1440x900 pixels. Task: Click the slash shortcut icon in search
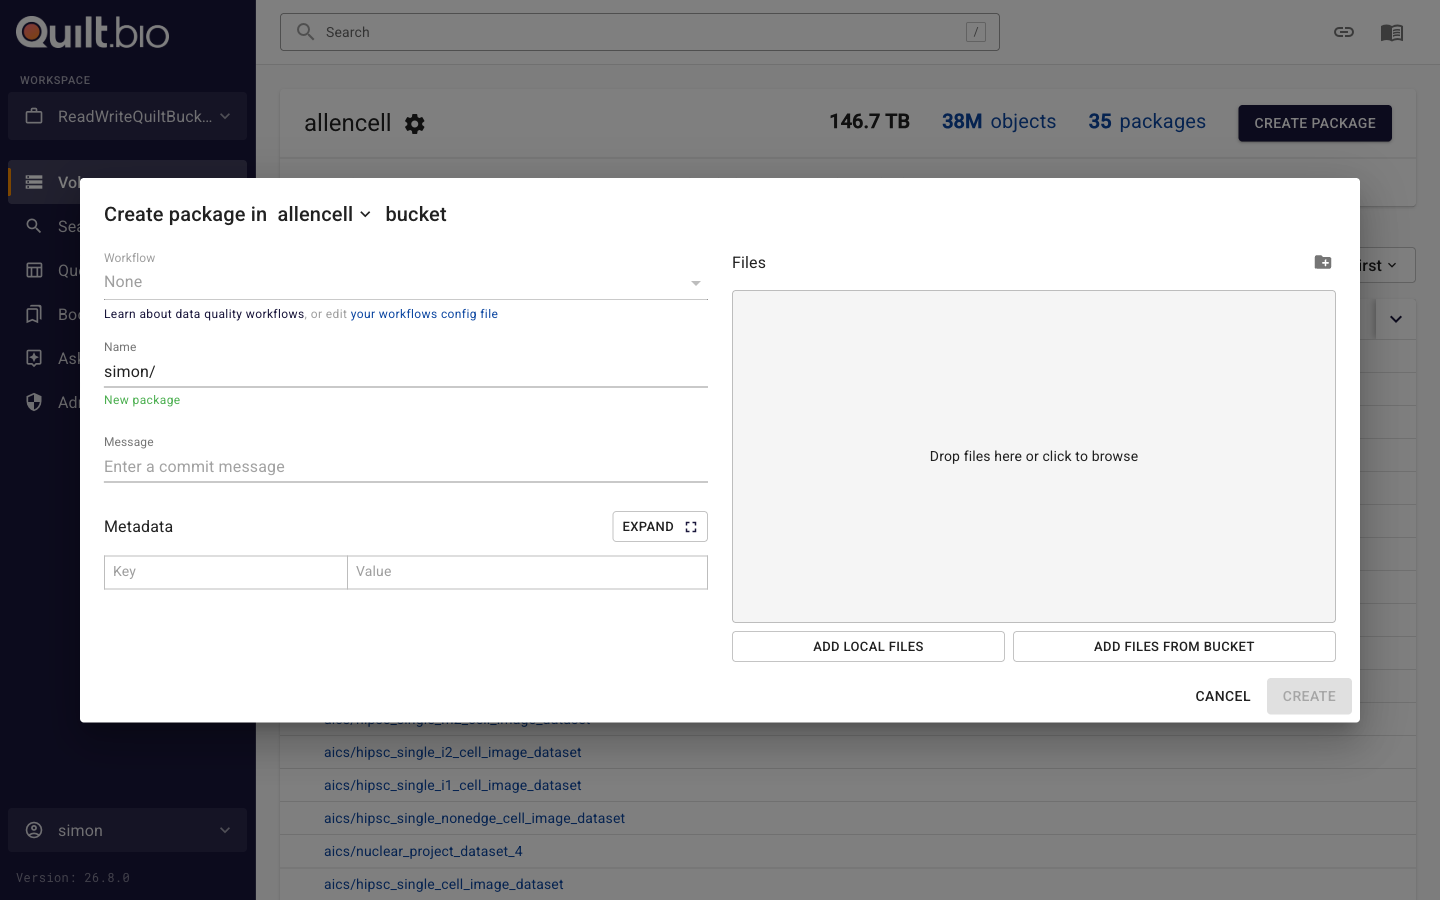coord(976,32)
